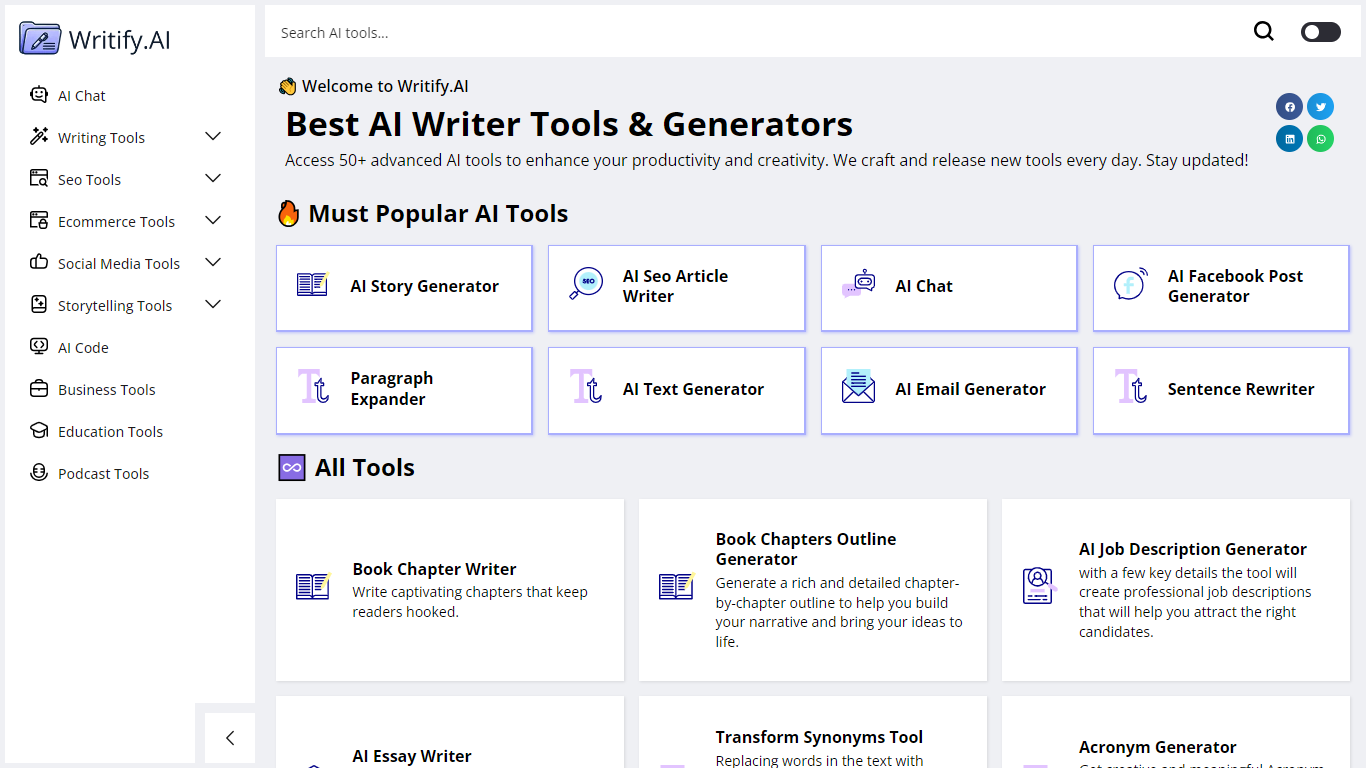Click the AI Story Generator book icon
This screenshot has width=1366, height=768.
coord(313,285)
